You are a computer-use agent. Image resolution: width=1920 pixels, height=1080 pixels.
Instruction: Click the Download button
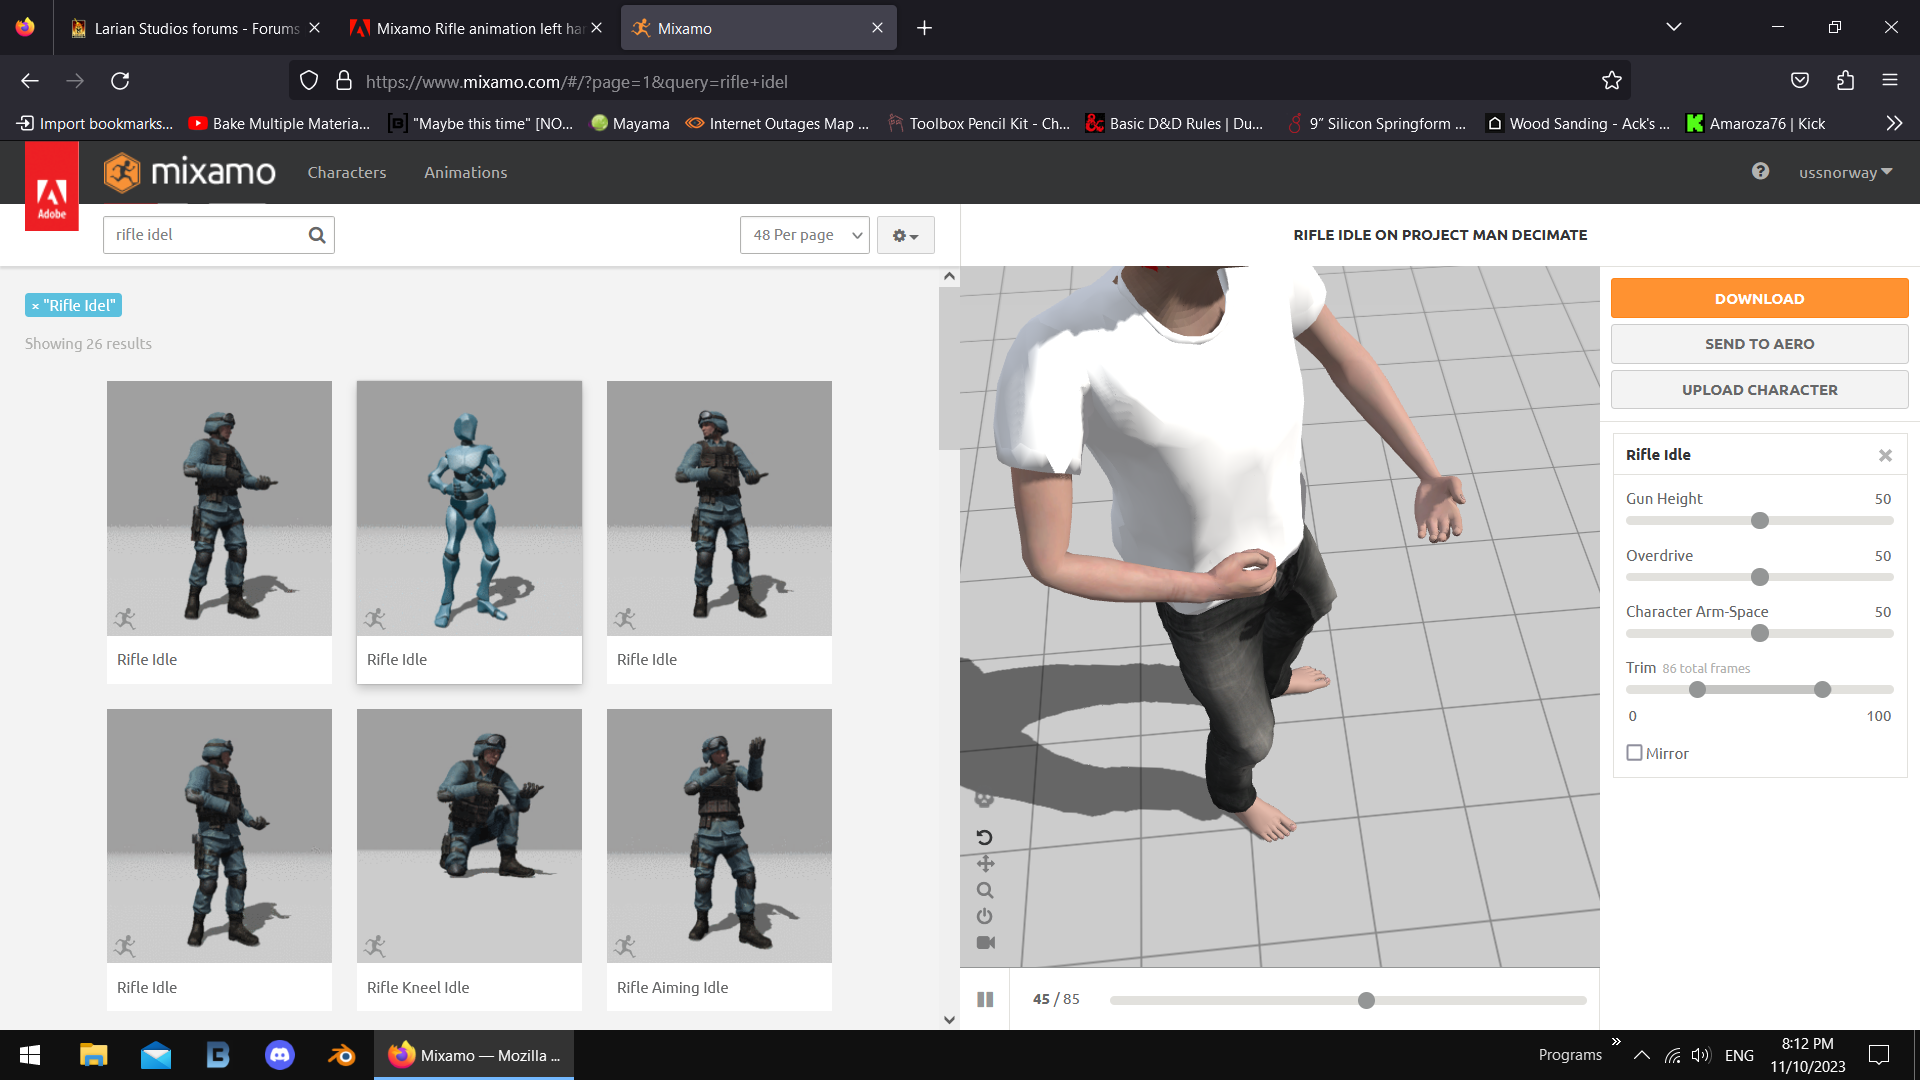click(x=1759, y=298)
